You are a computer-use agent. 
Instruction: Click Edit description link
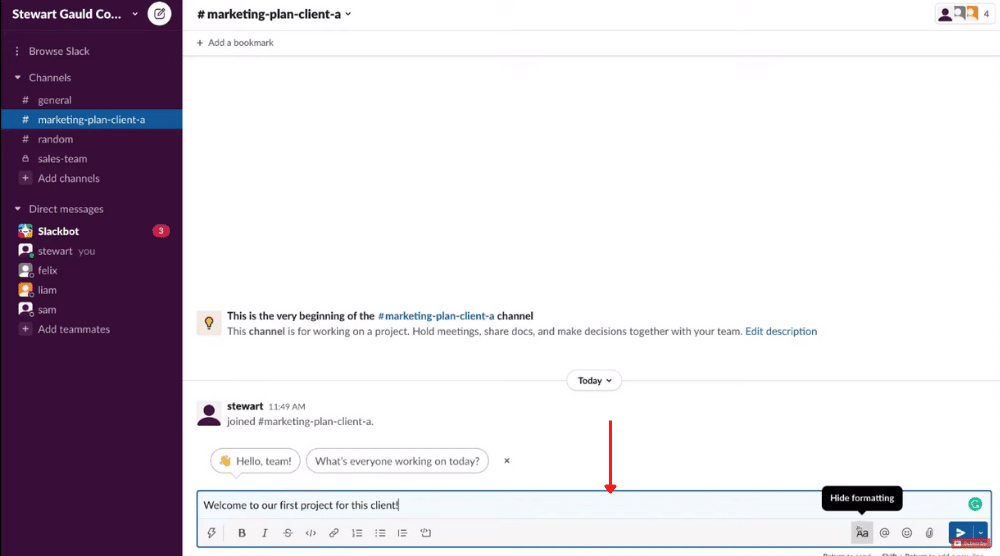click(x=781, y=332)
